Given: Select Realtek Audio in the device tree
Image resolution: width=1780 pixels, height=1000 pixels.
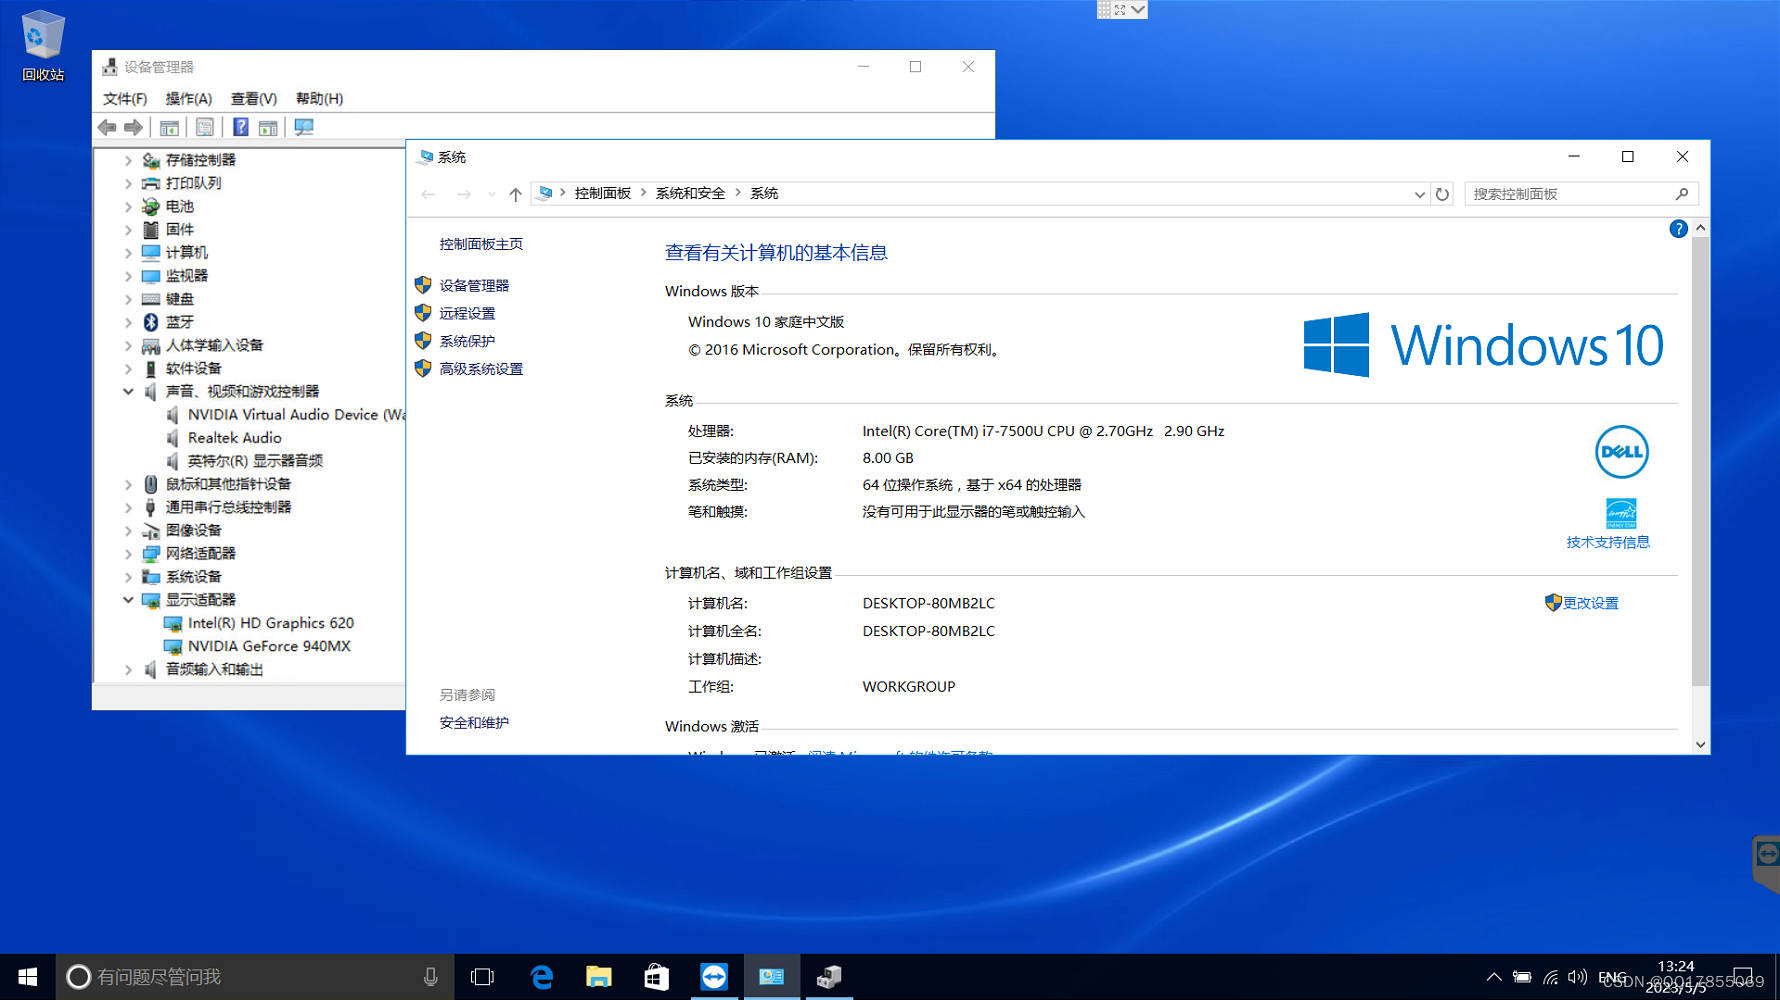Looking at the screenshot, I should tap(235, 438).
